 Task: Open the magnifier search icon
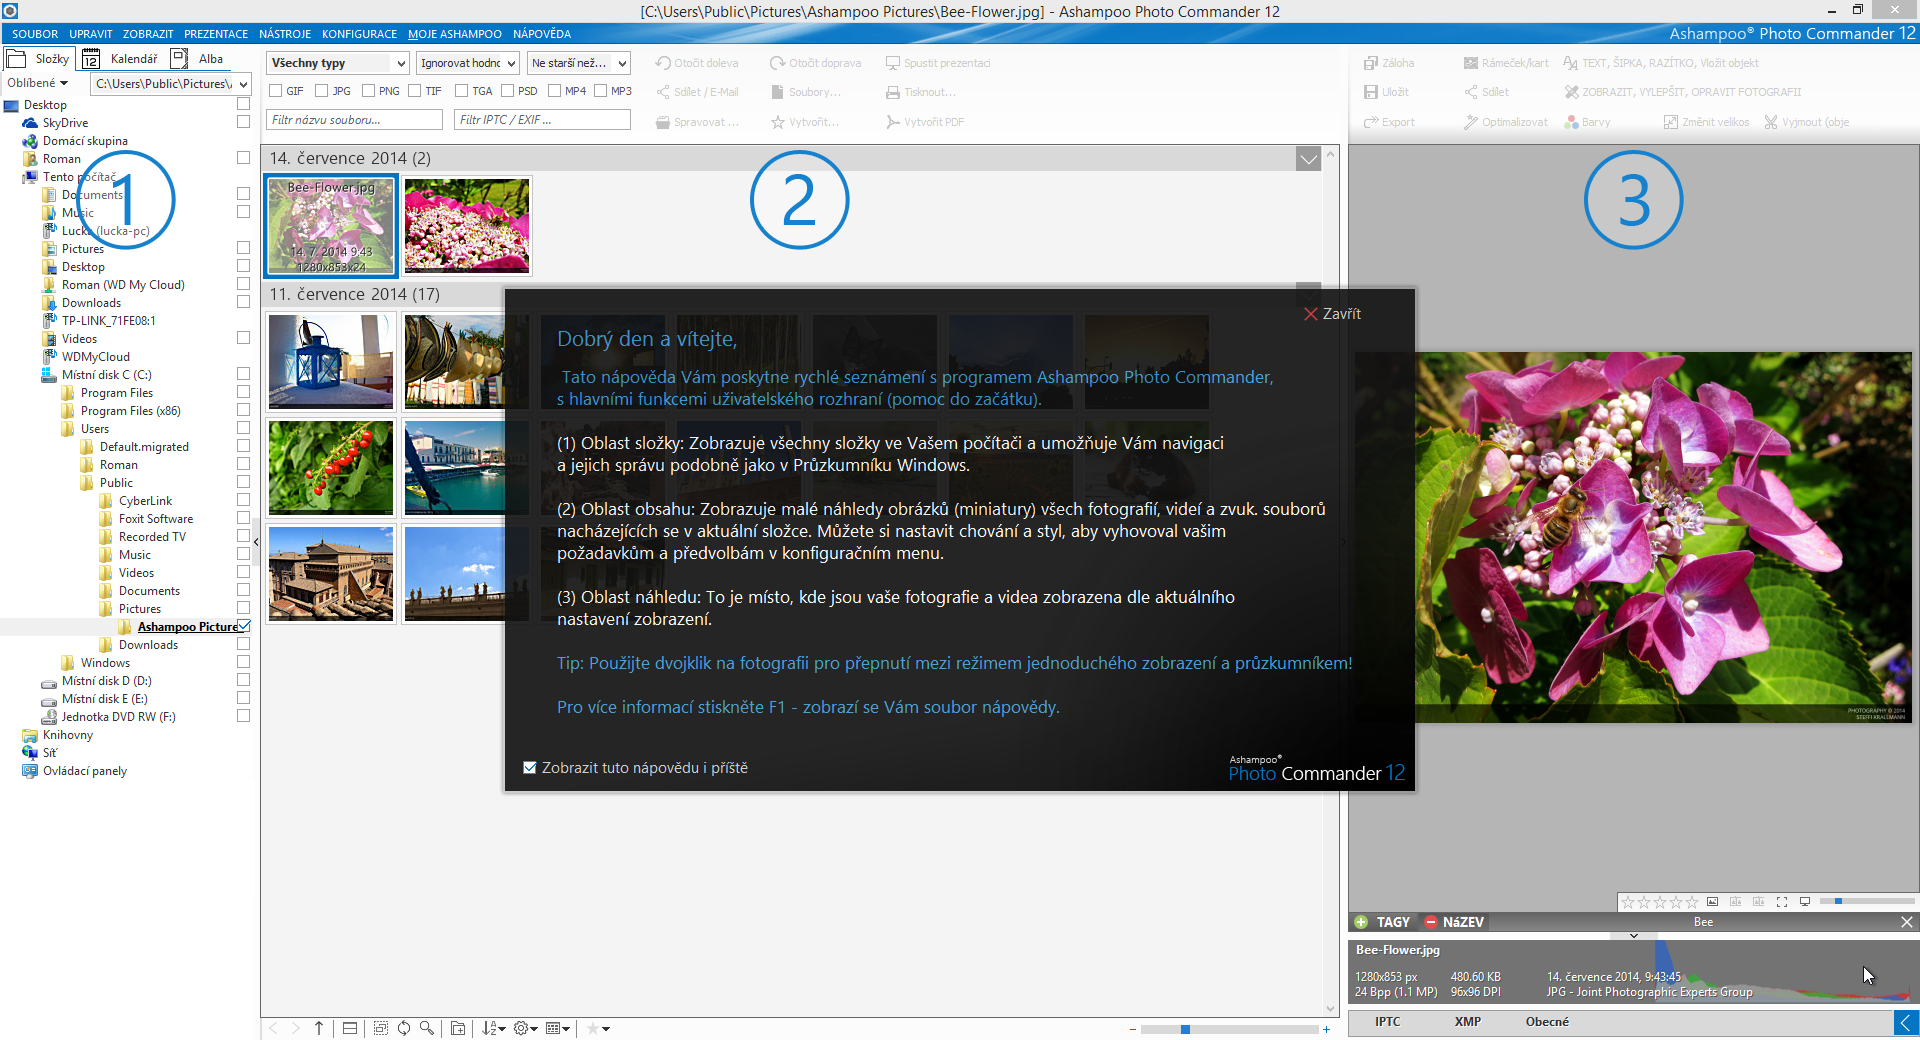(x=427, y=1028)
